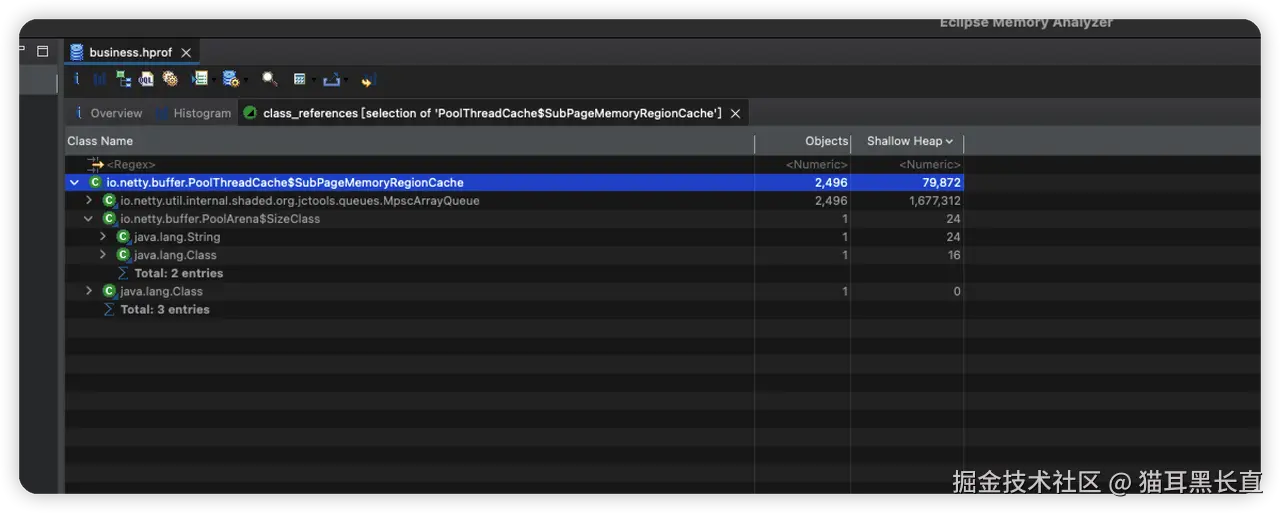The image size is (1280, 513).
Task: Open thread overview gear icon
Action: (170, 79)
